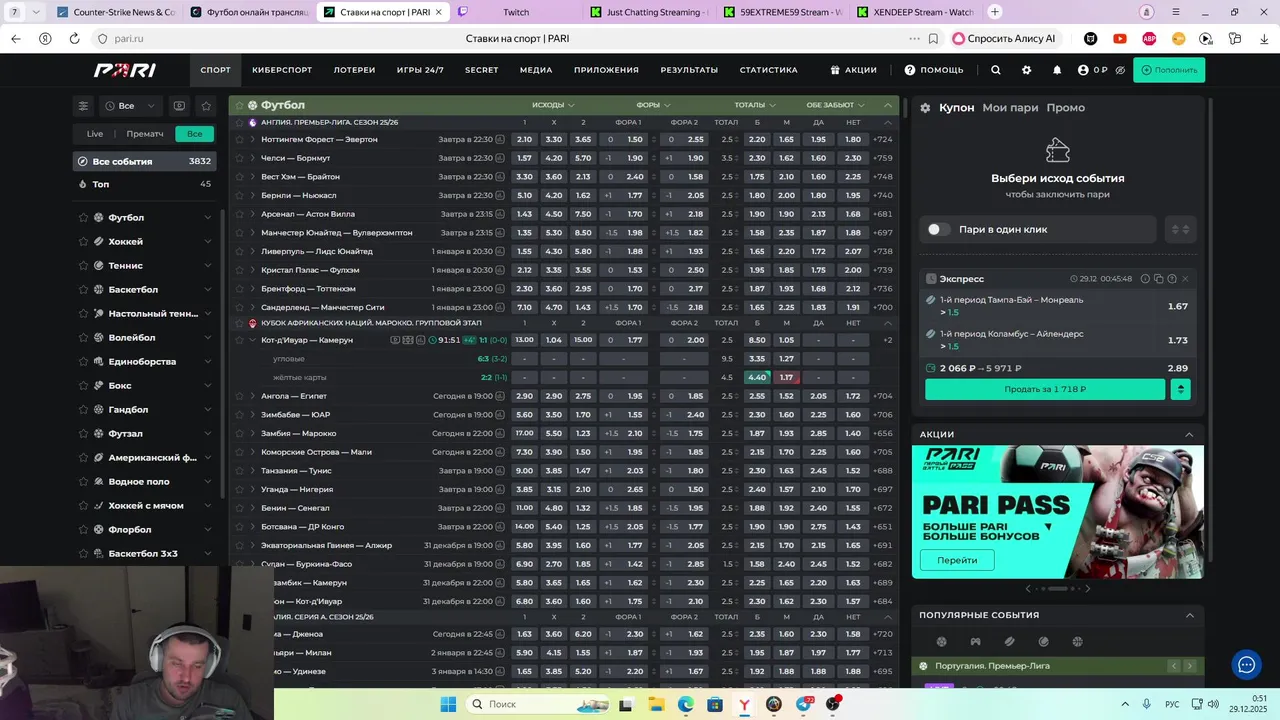Open site settings gear in the header
Viewport: 1280px width, 720px height.
pyautogui.click(x=1026, y=70)
